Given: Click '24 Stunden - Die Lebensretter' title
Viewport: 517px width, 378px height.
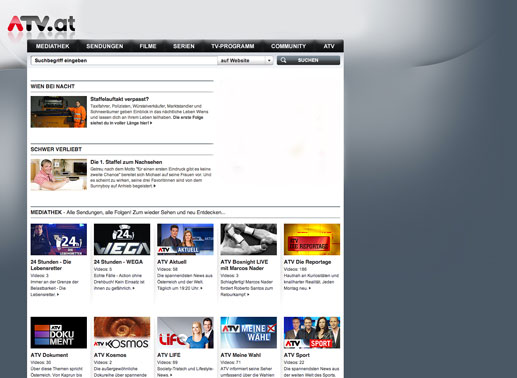Looking at the screenshot, I should click(x=51, y=265).
